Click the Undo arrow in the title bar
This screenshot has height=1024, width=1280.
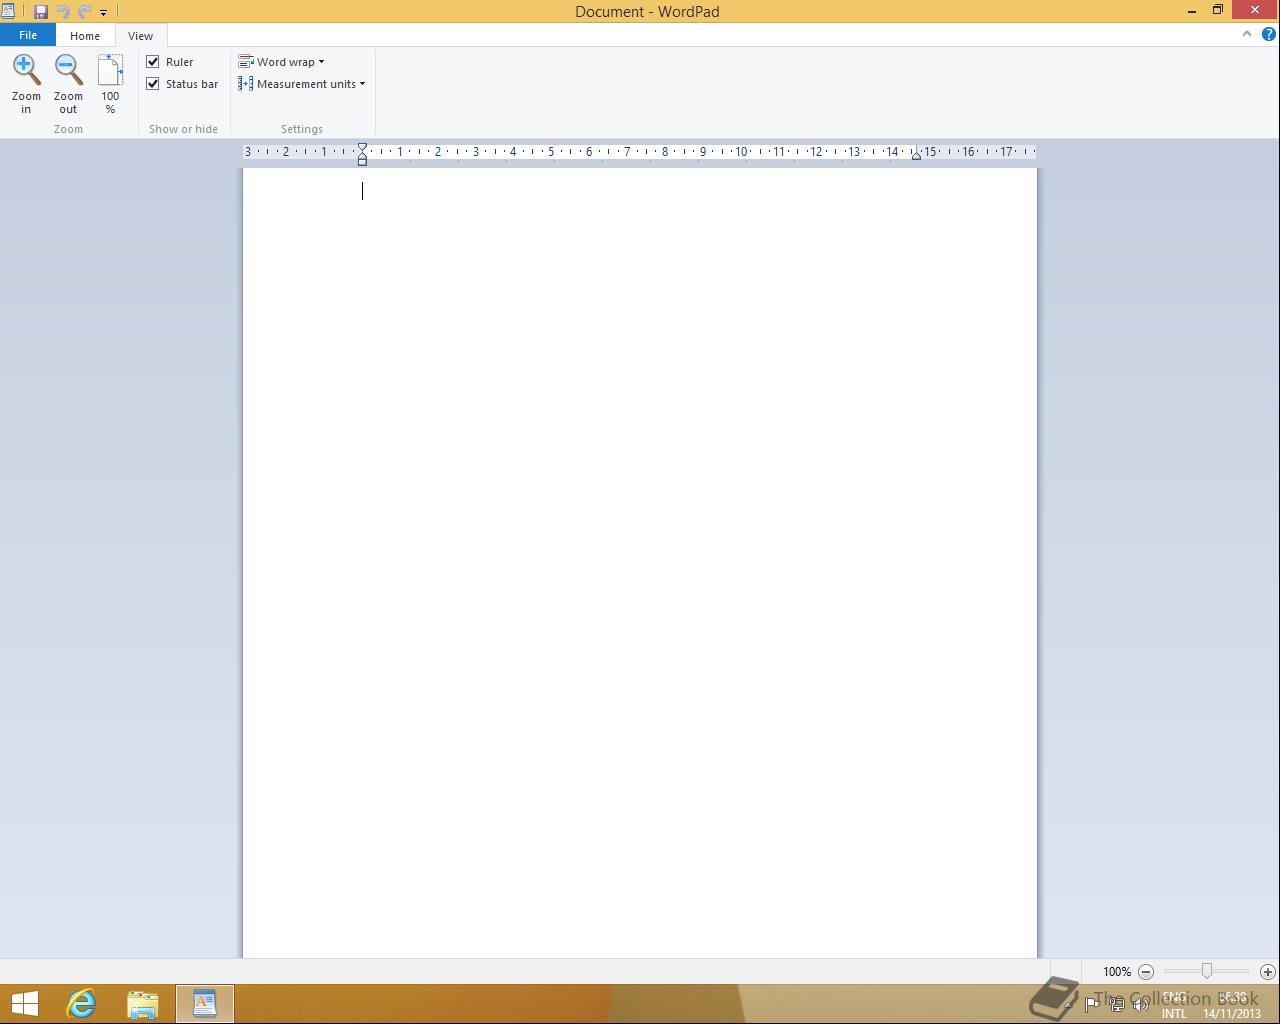point(63,12)
